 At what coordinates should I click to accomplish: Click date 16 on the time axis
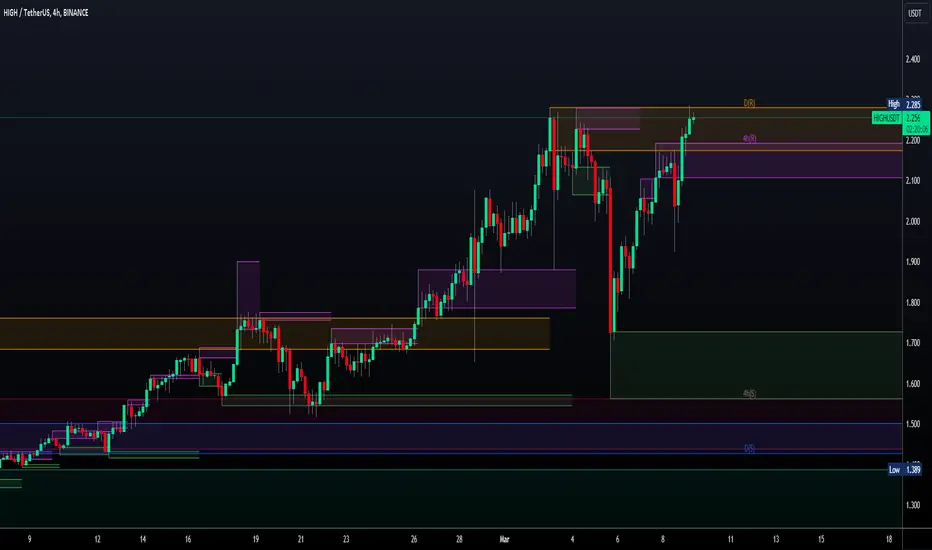[188, 539]
